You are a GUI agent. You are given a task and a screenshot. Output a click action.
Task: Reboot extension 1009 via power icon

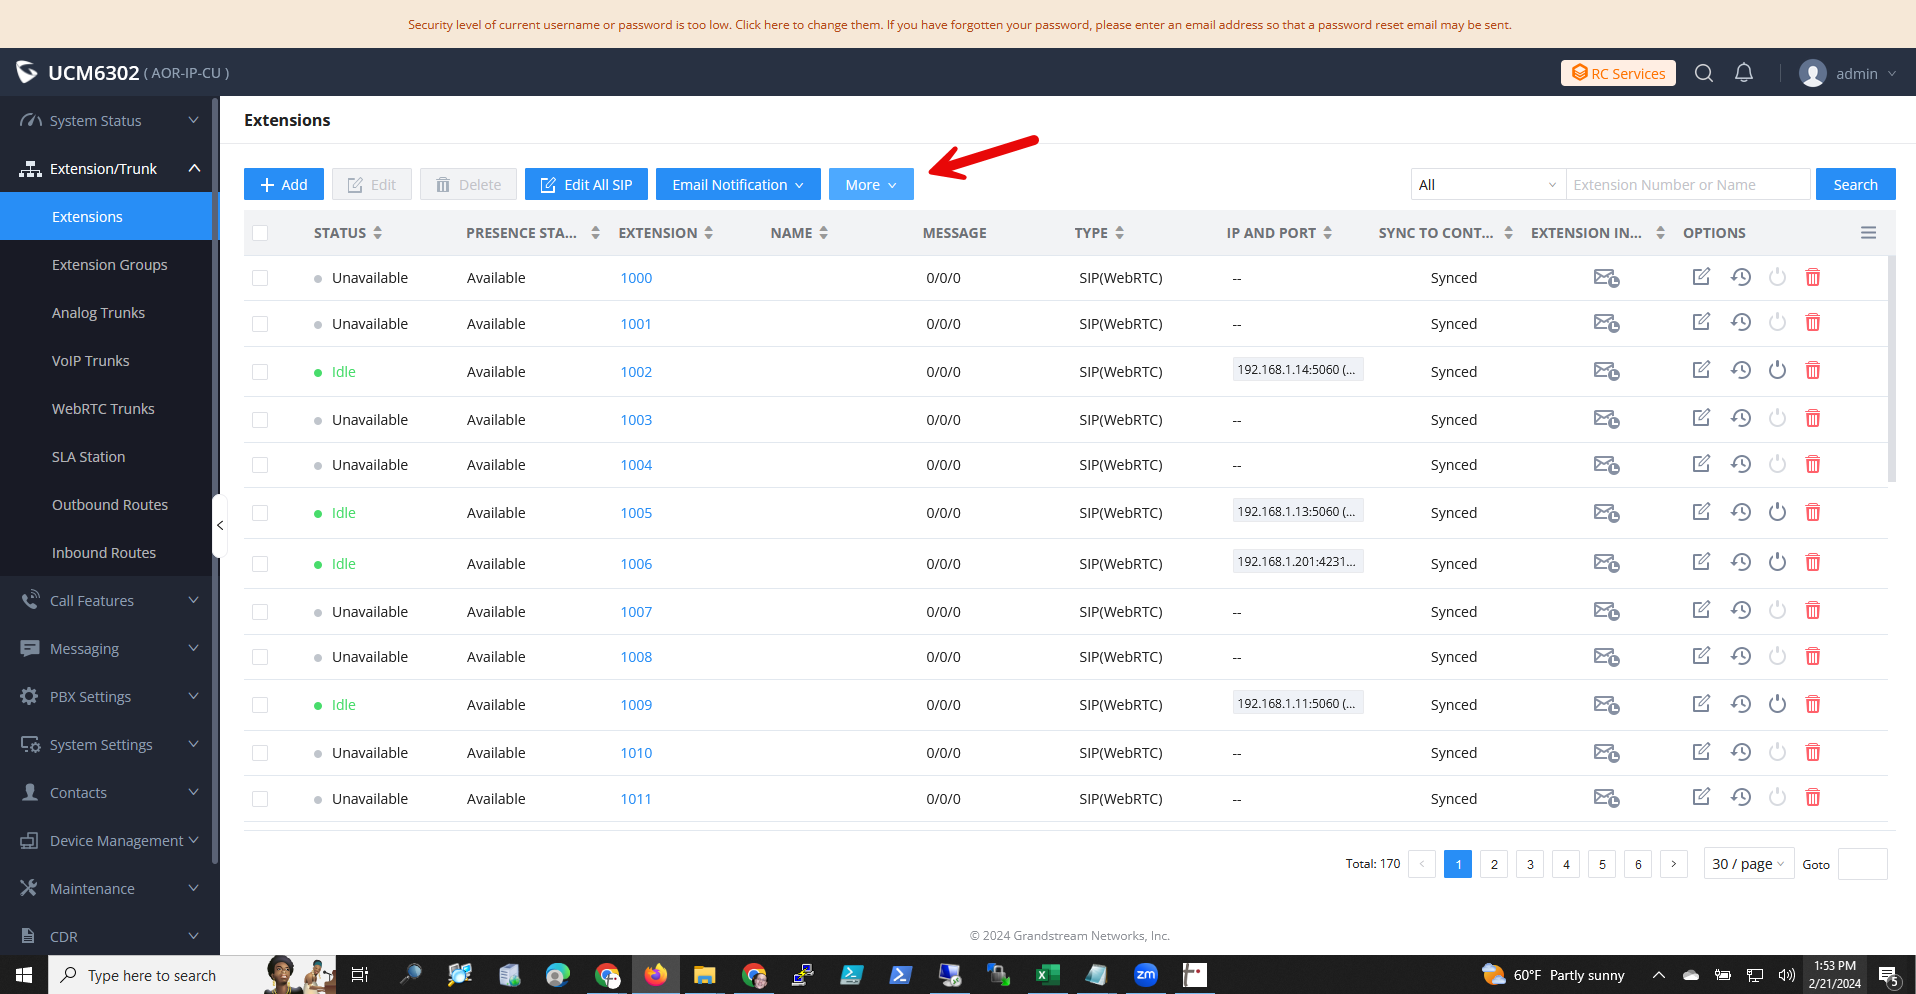(x=1777, y=704)
